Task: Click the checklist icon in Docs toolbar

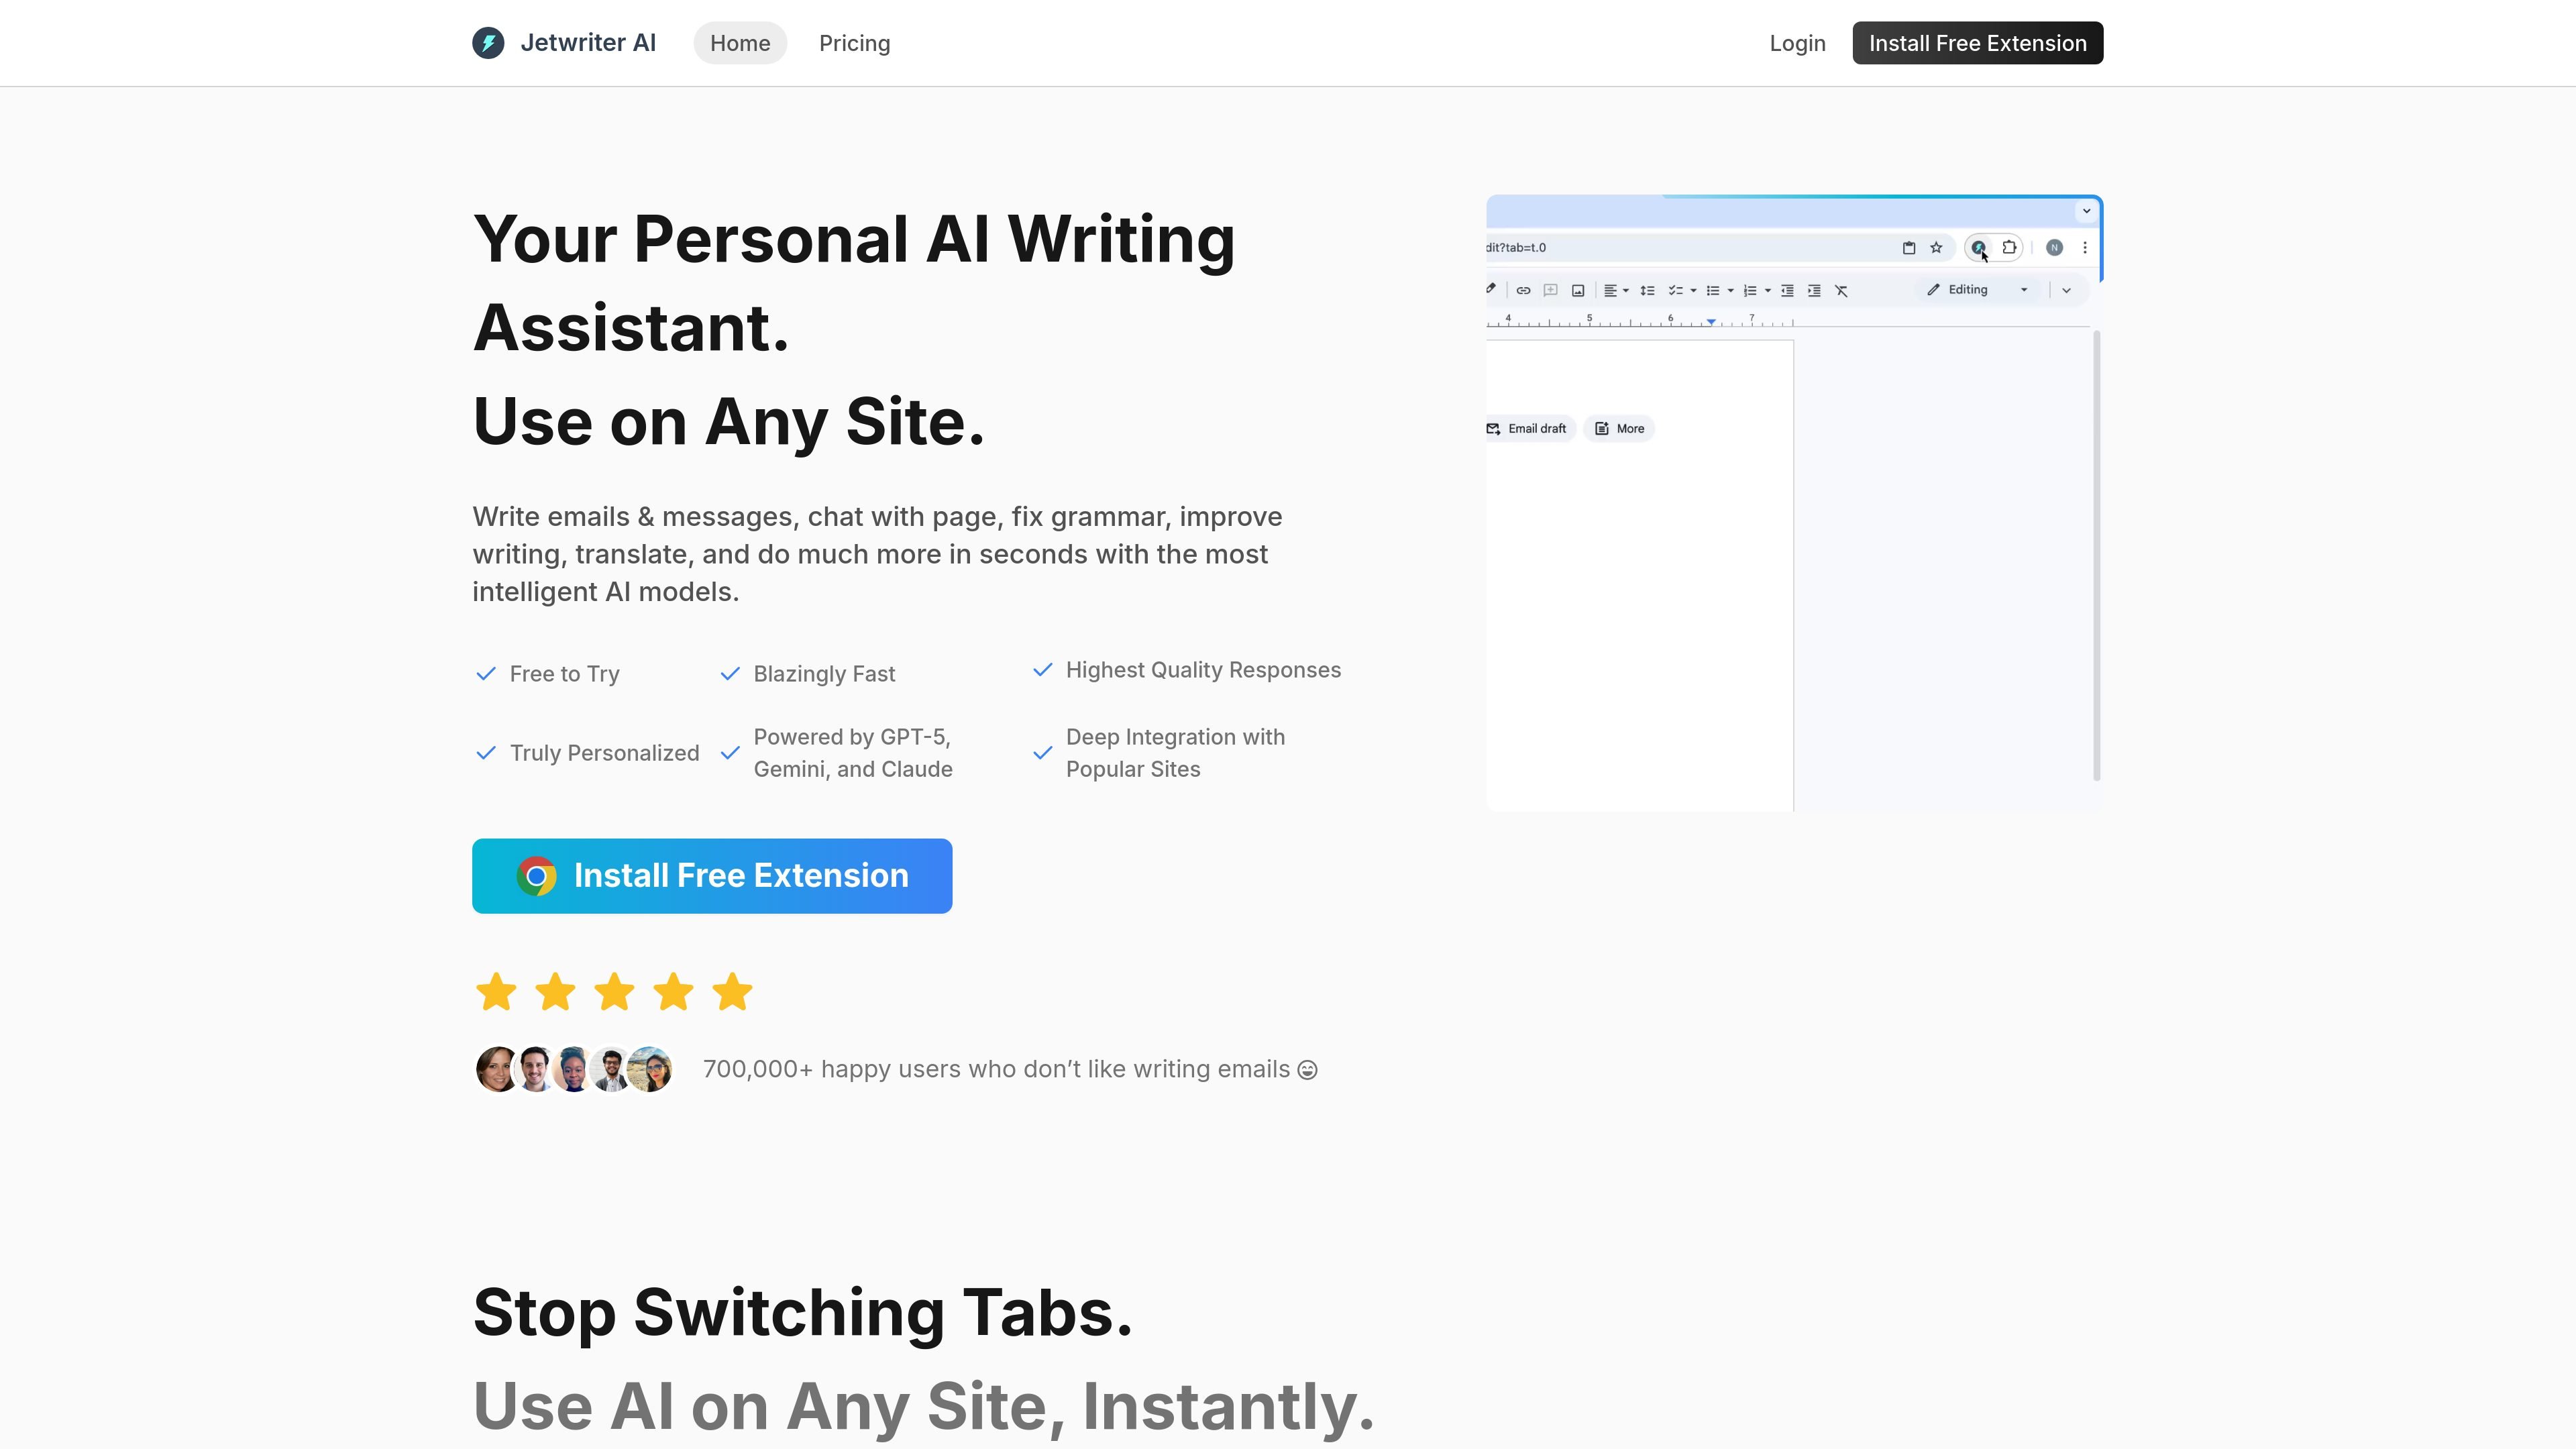Action: point(1675,291)
